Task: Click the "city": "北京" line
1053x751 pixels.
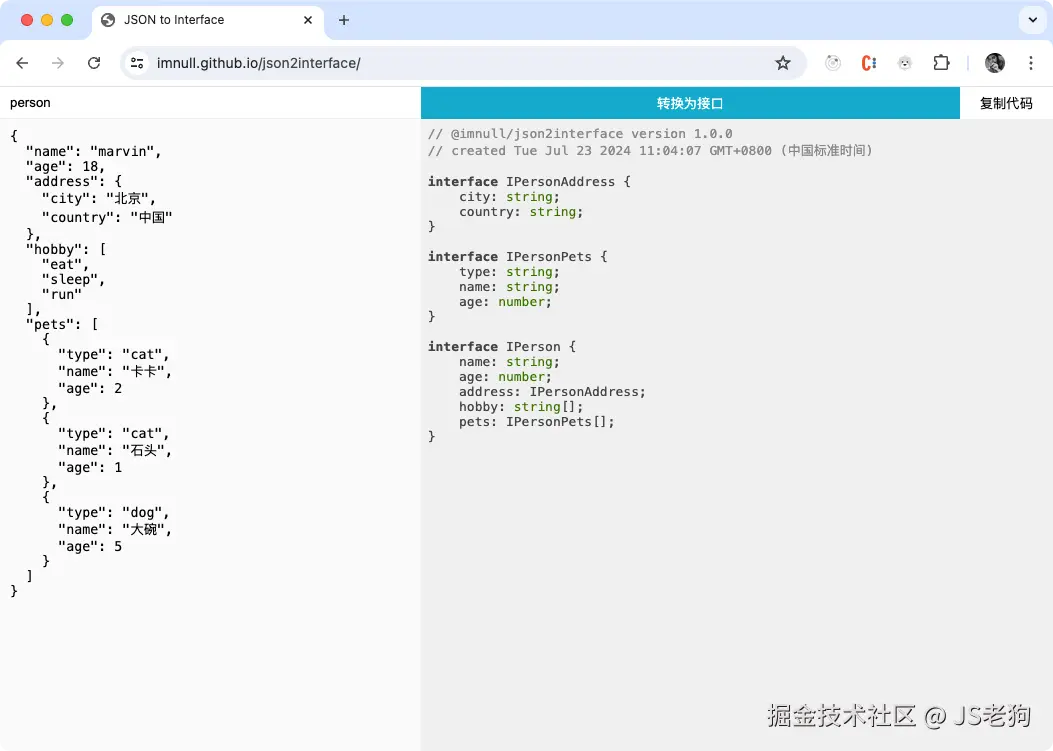Action: pyautogui.click(x=99, y=198)
